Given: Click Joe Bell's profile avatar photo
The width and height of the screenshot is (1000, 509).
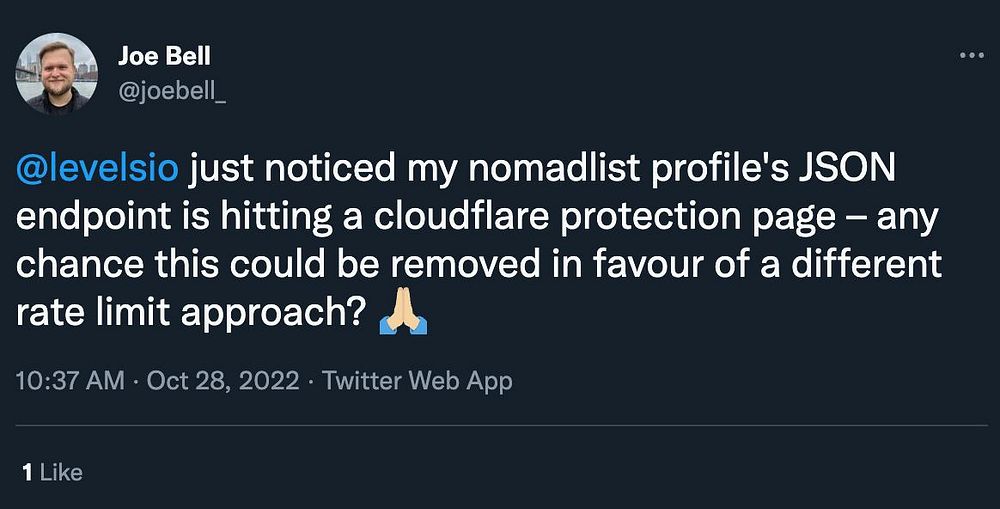Looking at the screenshot, I should coord(57,73).
